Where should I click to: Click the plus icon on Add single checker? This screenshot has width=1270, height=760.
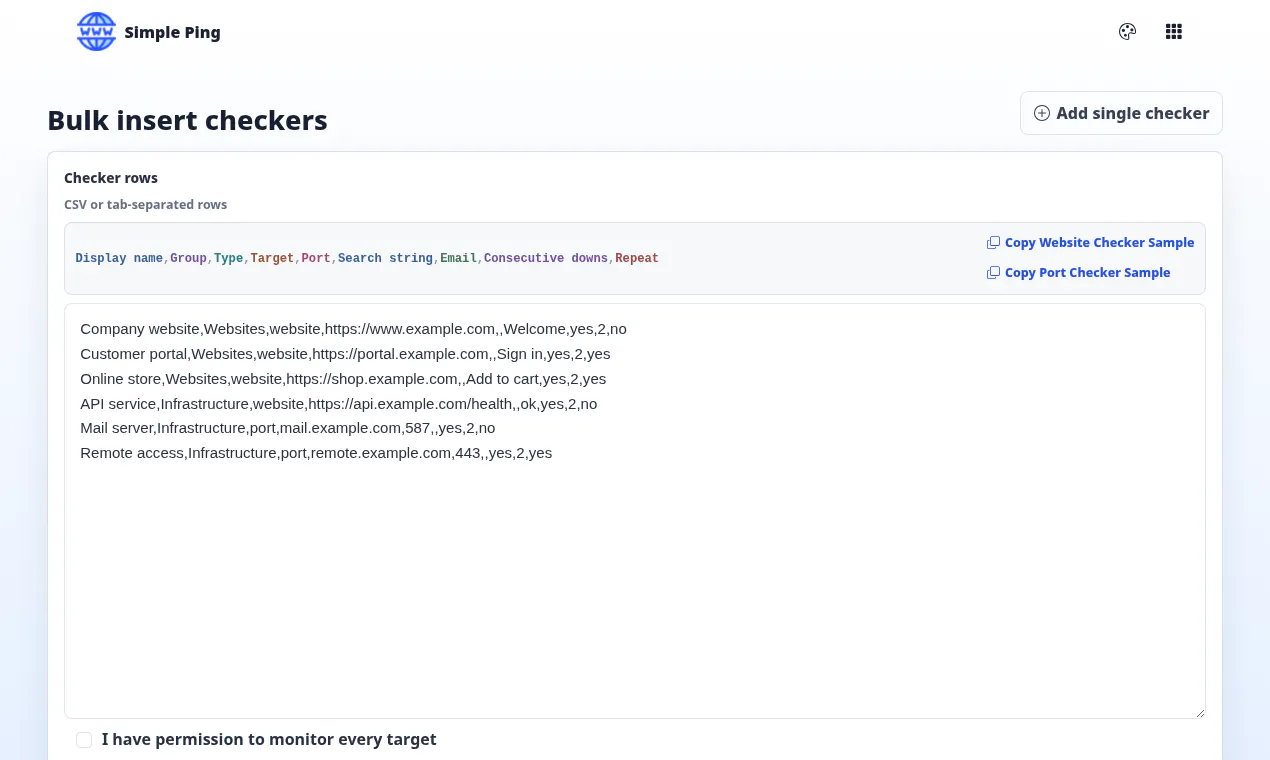coord(1042,113)
